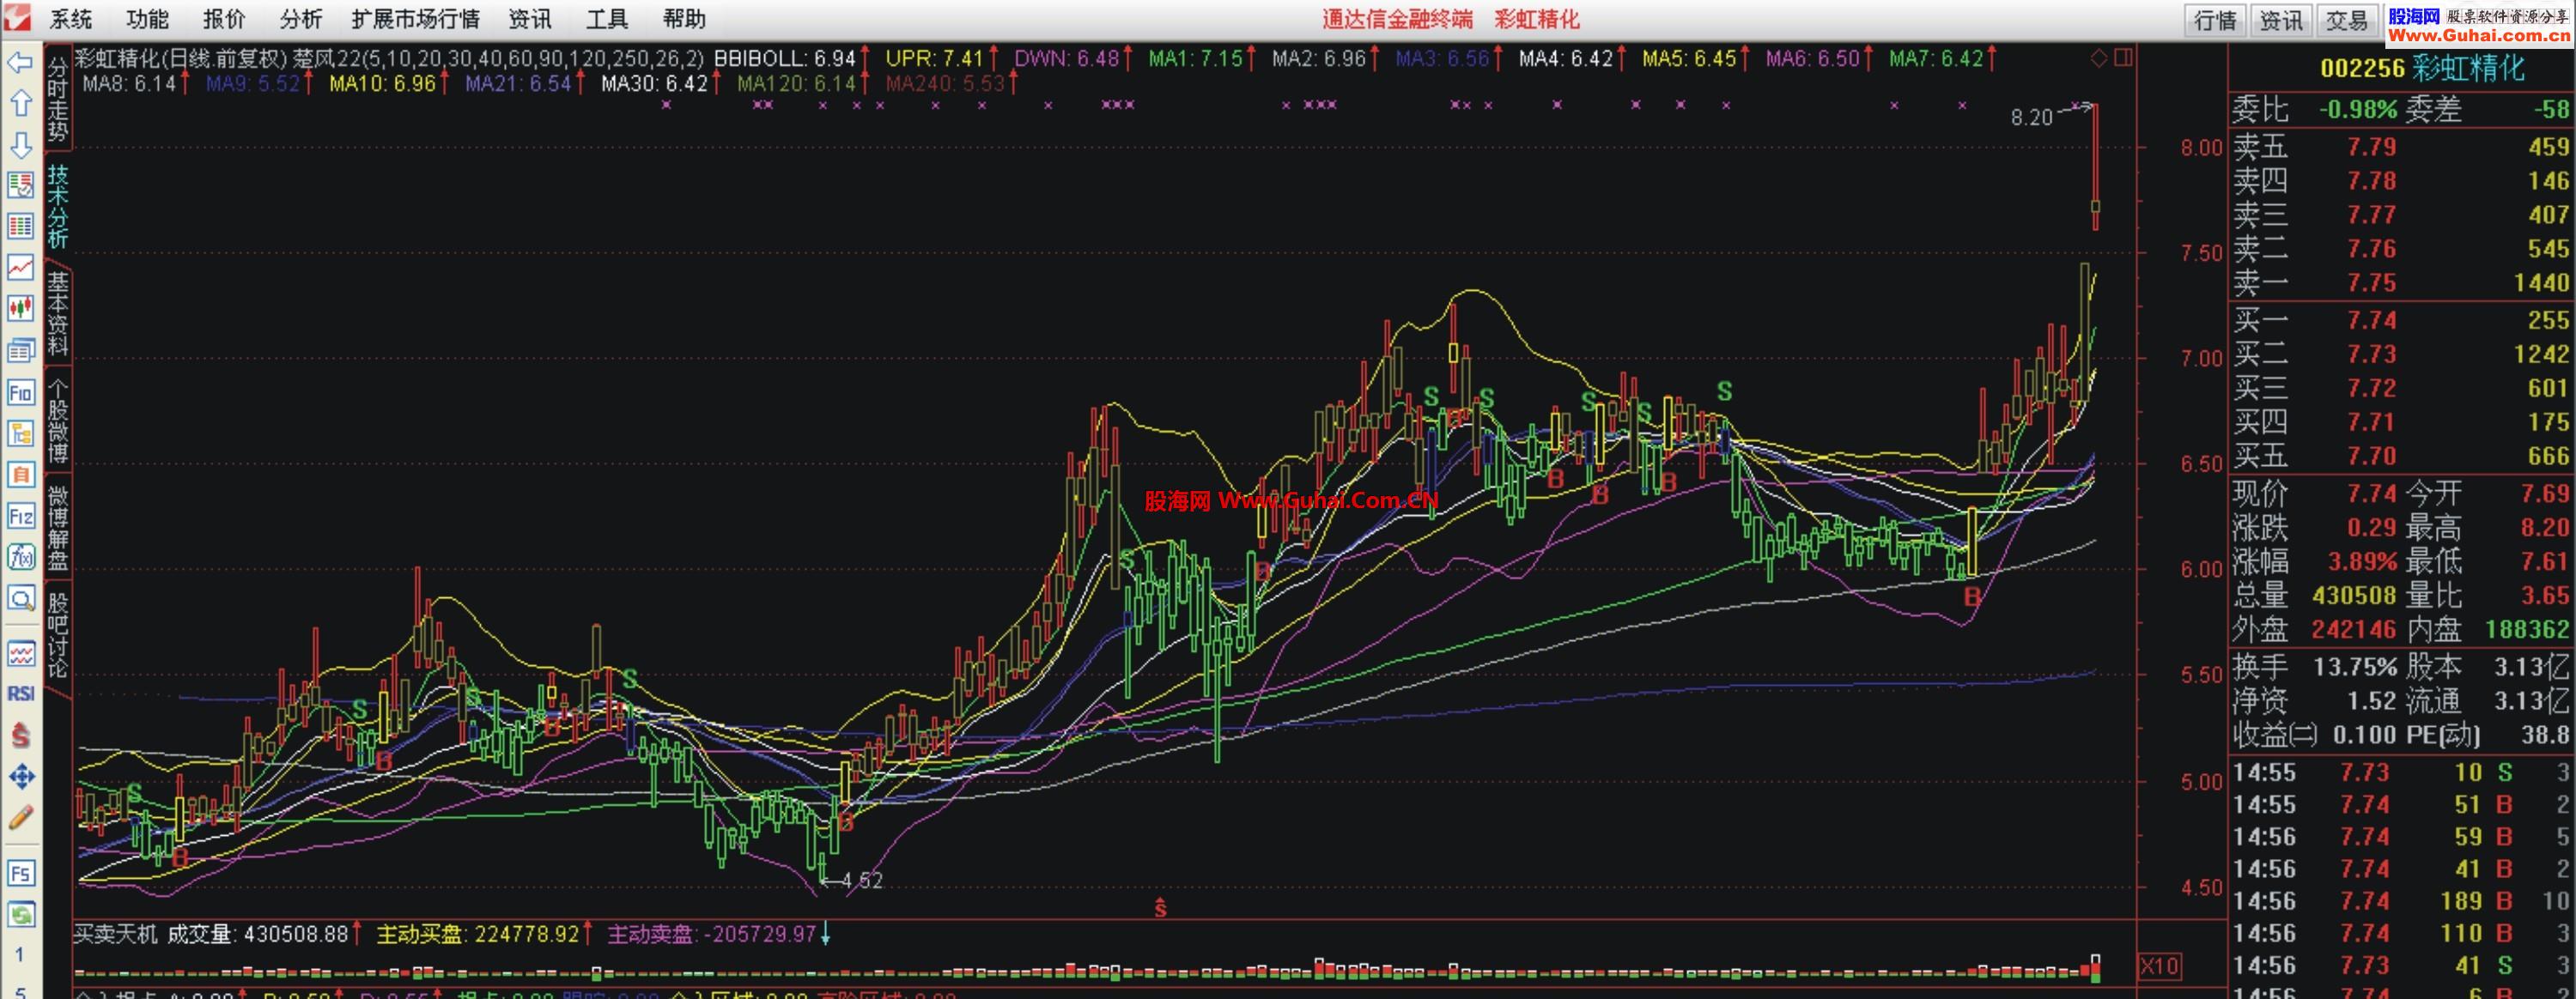Click the BBIBOLL: 6.94 indicator label
This screenshot has width=2576, height=999.
(785, 59)
